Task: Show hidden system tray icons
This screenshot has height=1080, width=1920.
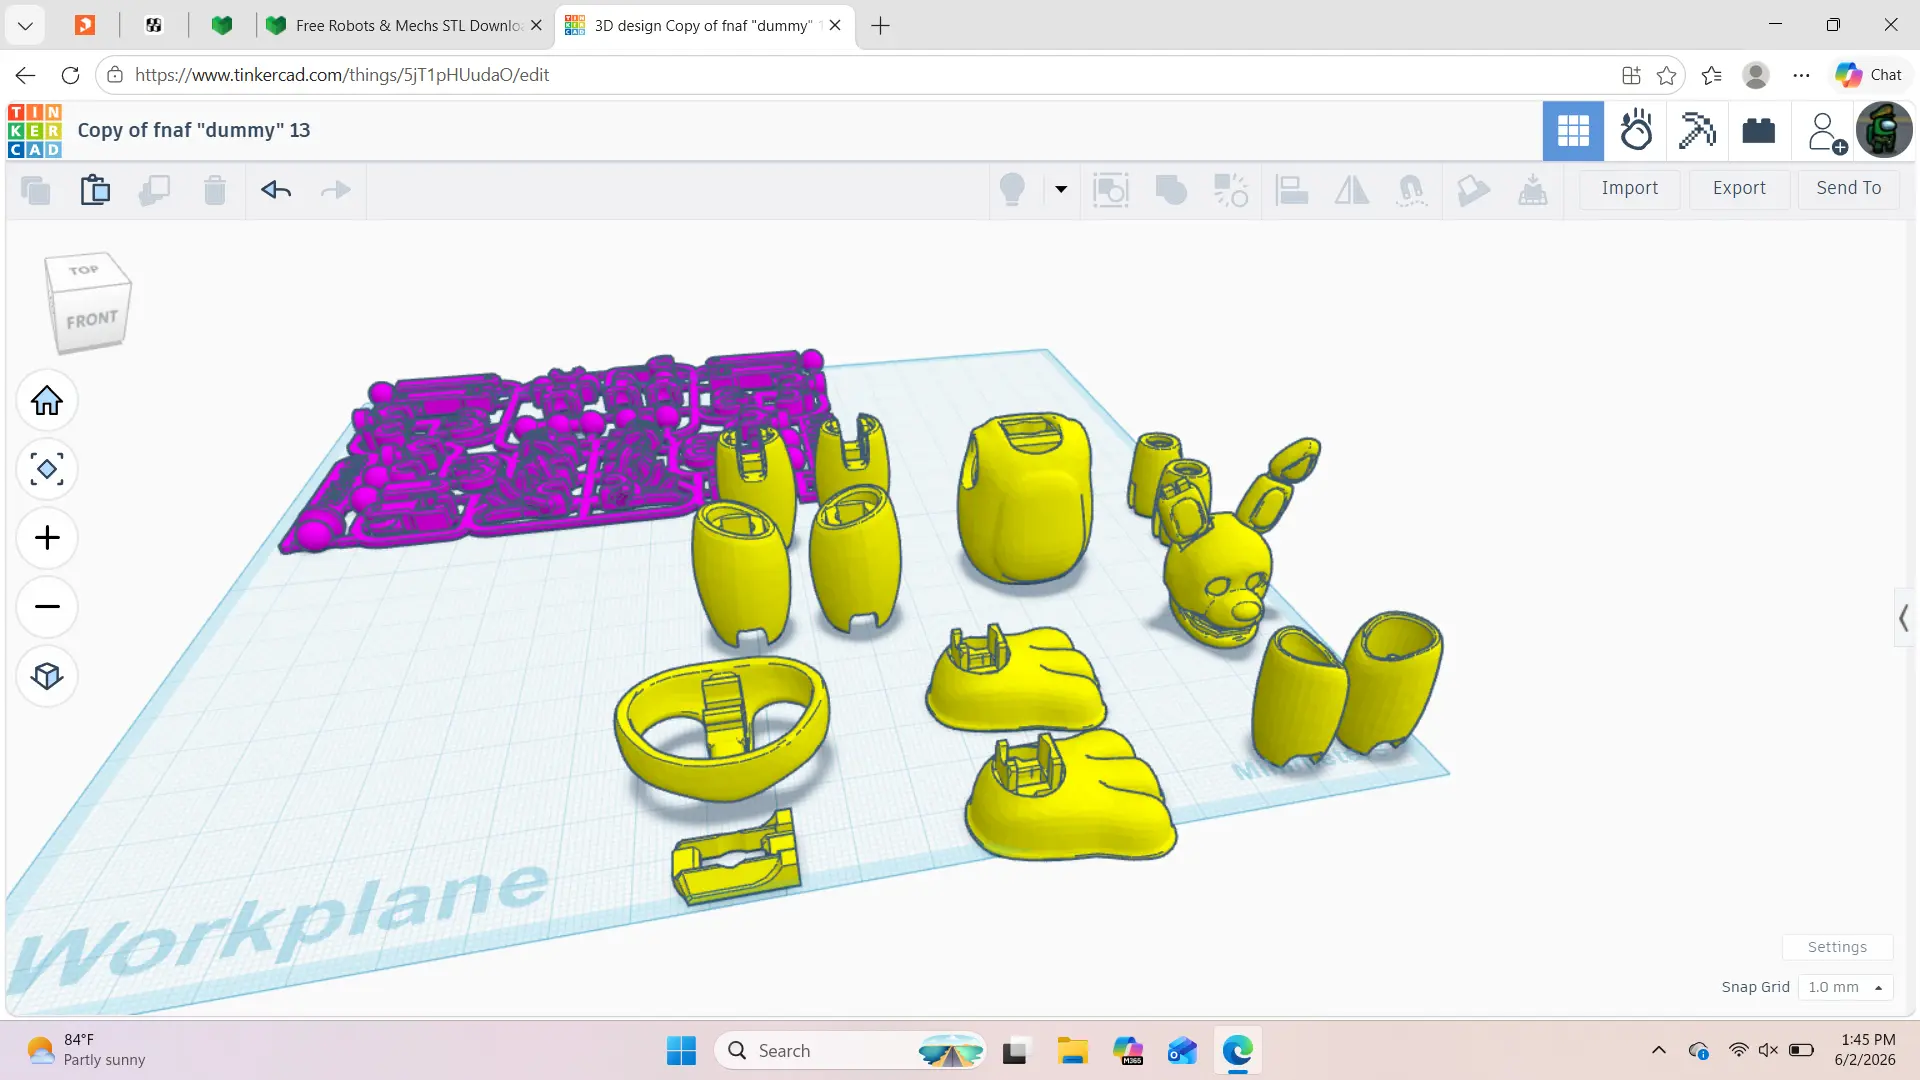Action: click(x=1659, y=1050)
